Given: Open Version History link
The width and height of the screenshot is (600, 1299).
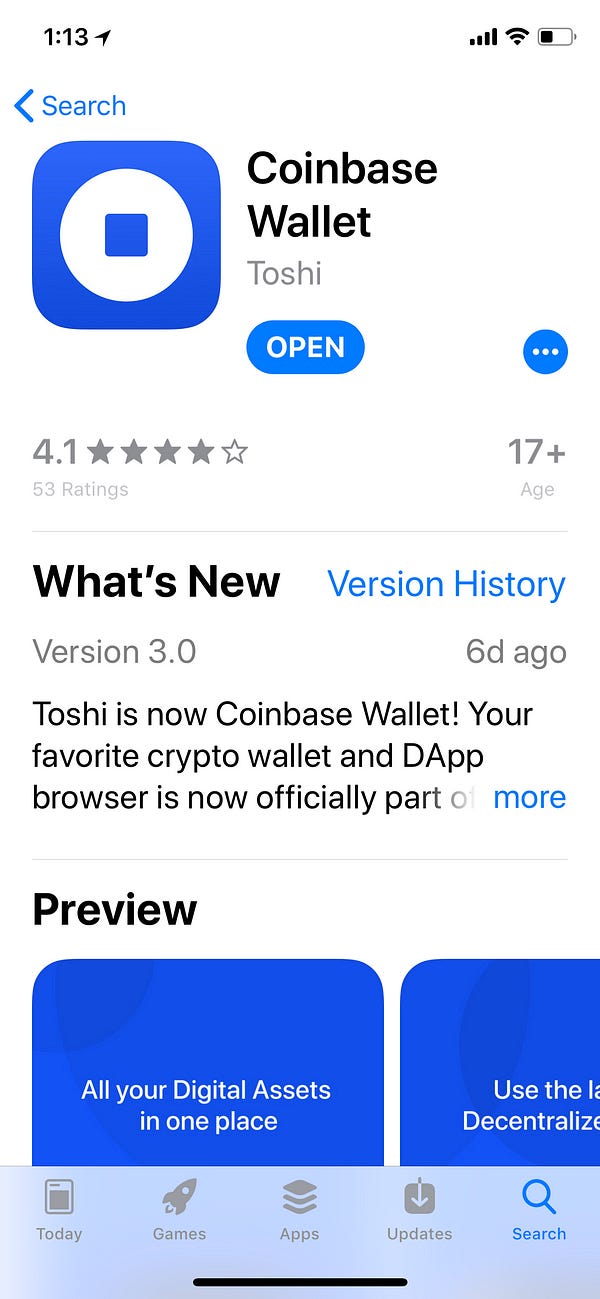Looking at the screenshot, I should (446, 584).
